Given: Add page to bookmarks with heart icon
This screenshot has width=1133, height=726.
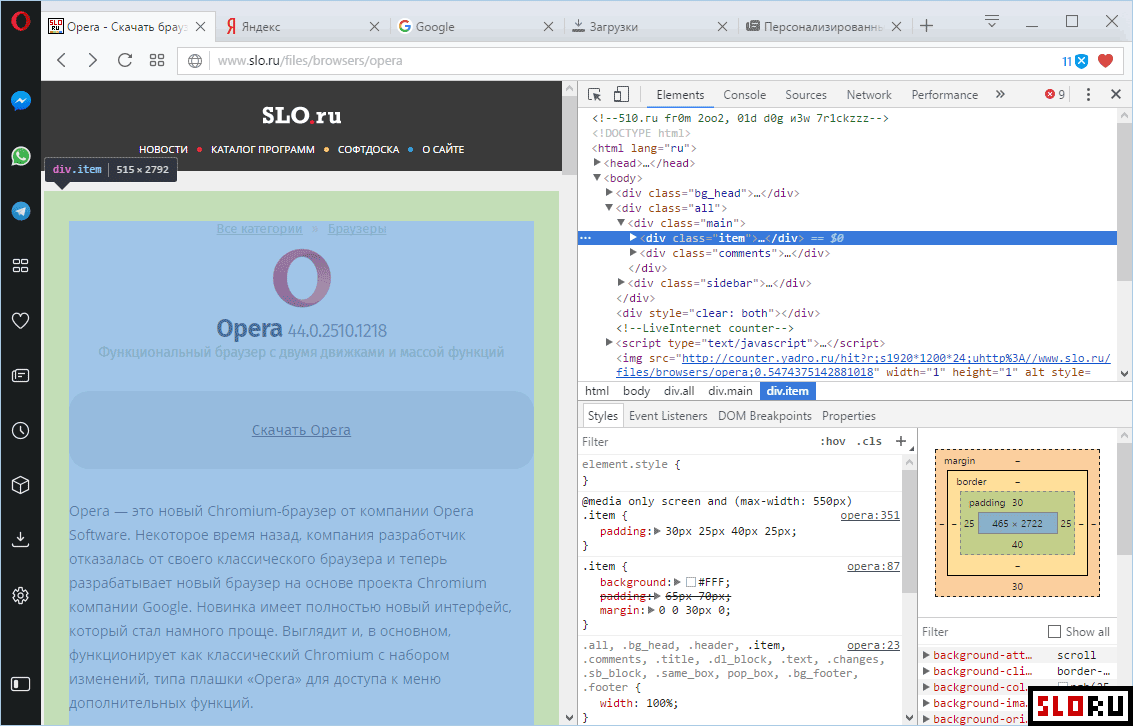Looking at the screenshot, I should [1106, 61].
